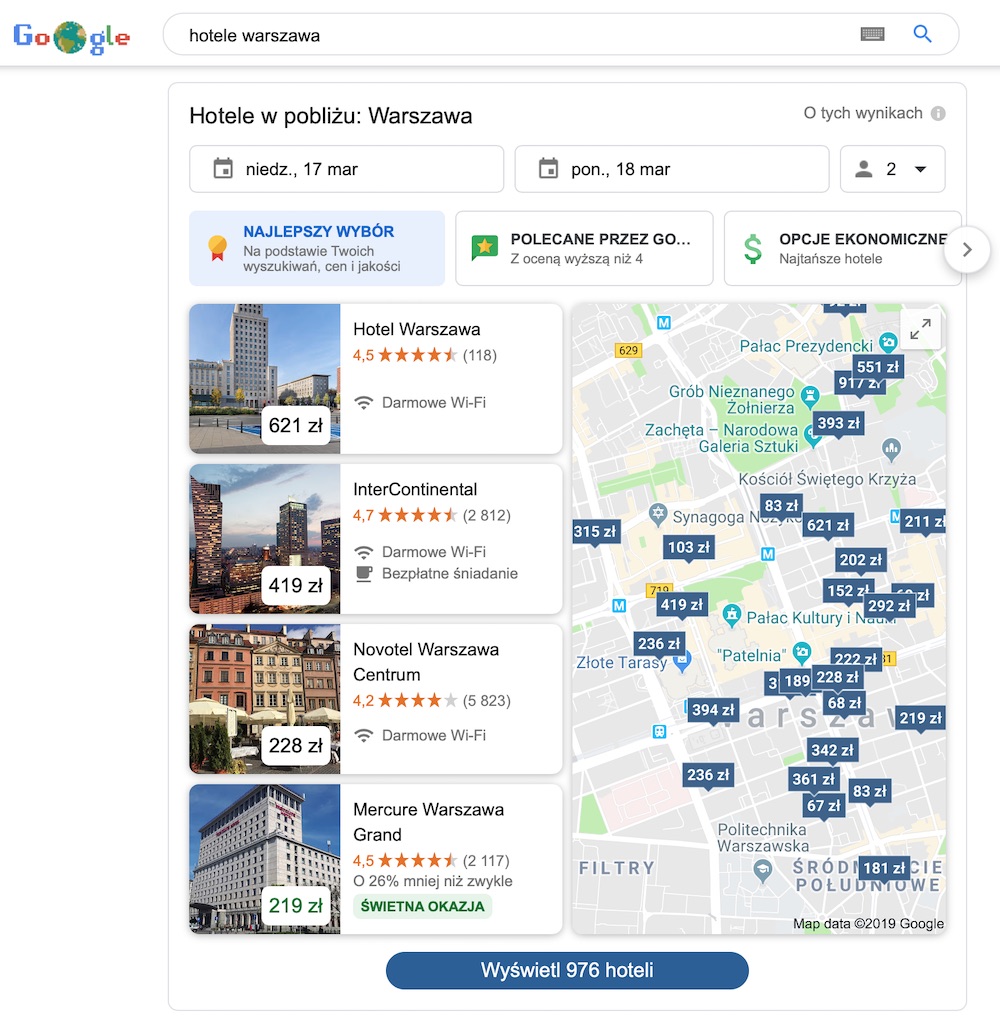Select the 103 zł map price marker
Image resolution: width=1000 pixels, height=1035 pixels.
(688, 547)
